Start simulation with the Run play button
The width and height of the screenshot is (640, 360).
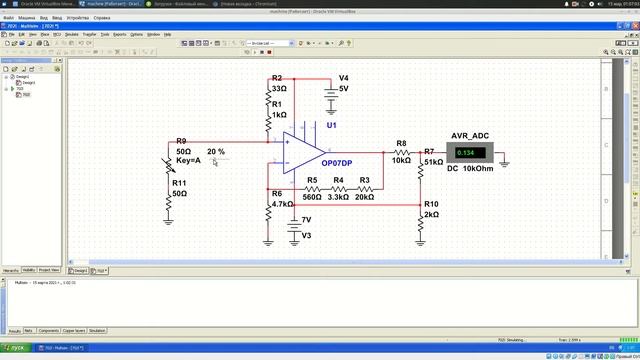click(255, 52)
